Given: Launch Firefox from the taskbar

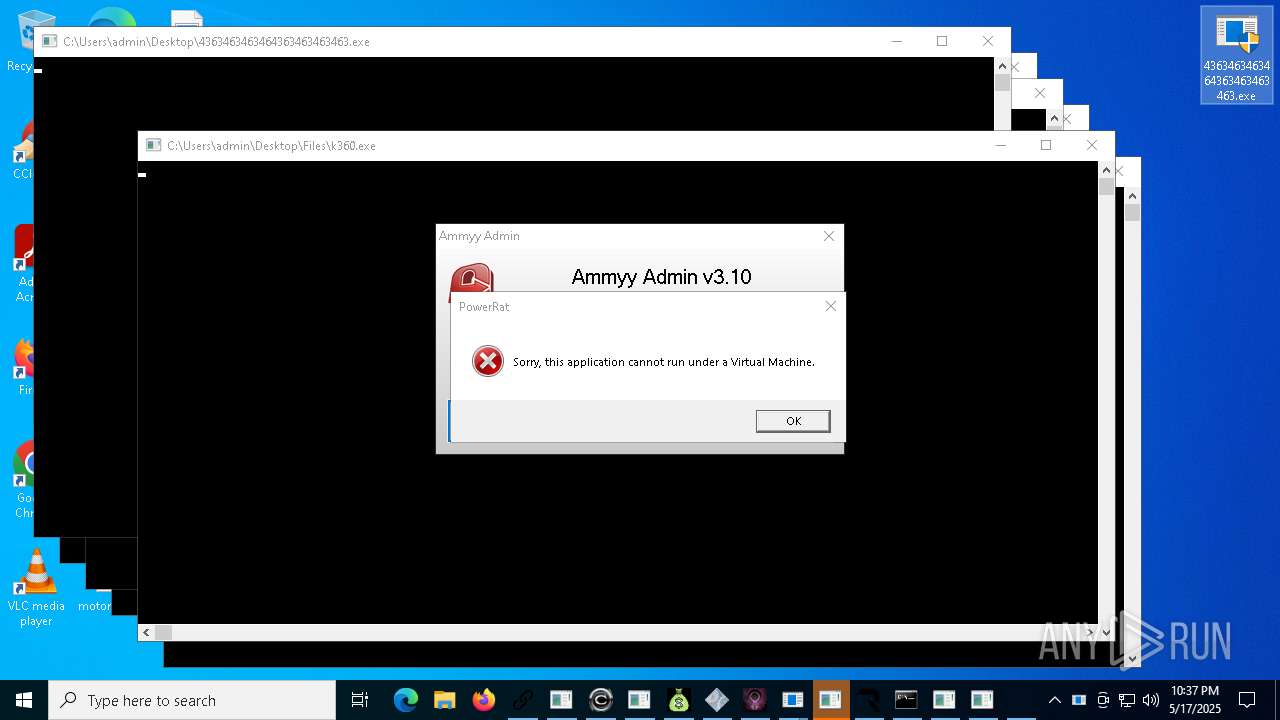Looking at the screenshot, I should coord(483,700).
